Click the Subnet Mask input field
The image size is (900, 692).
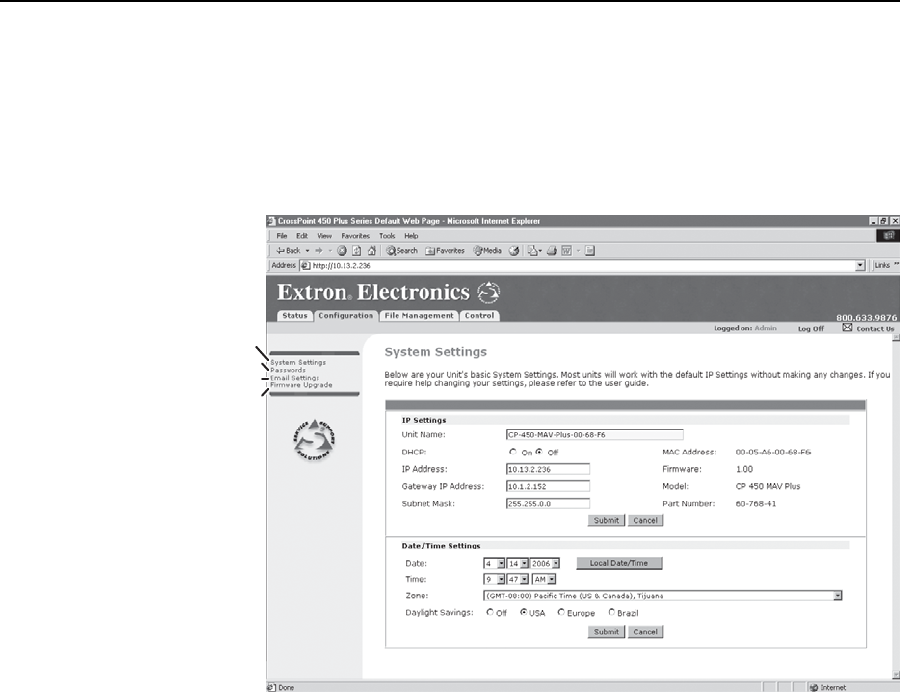548,504
